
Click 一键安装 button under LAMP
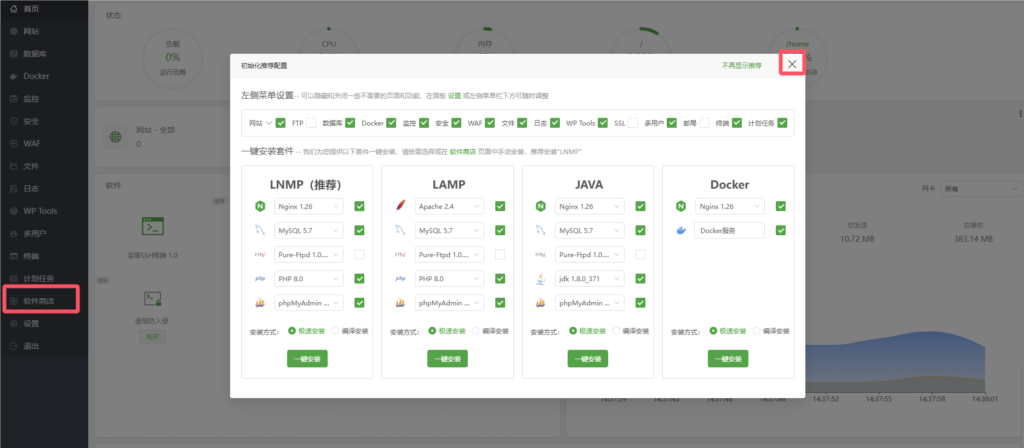click(447, 359)
